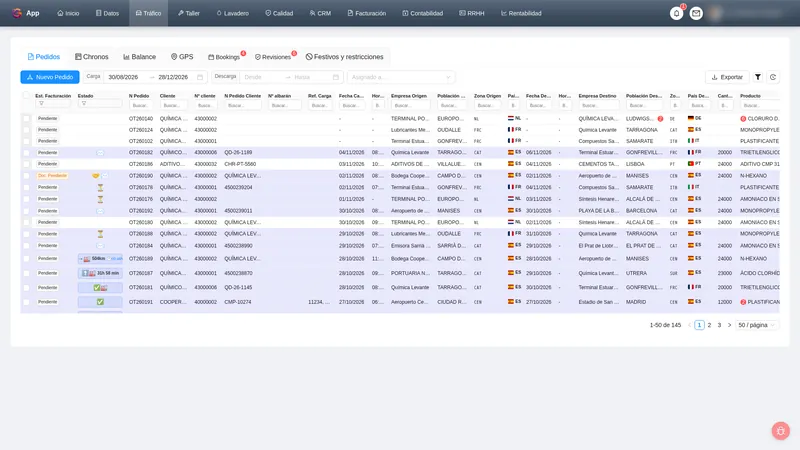
Task: Click green check status icon in row OT260191
Action: (100, 302)
